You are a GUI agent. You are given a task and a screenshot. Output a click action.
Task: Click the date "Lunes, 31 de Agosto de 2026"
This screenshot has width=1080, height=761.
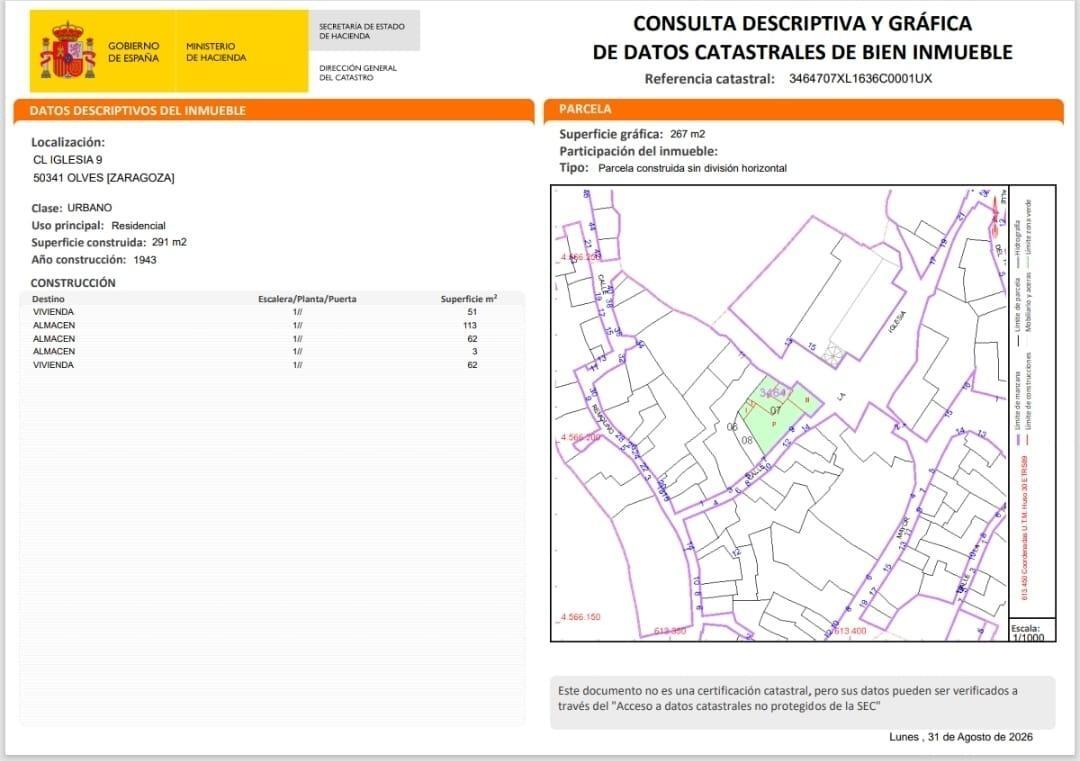click(x=961, y=737)
